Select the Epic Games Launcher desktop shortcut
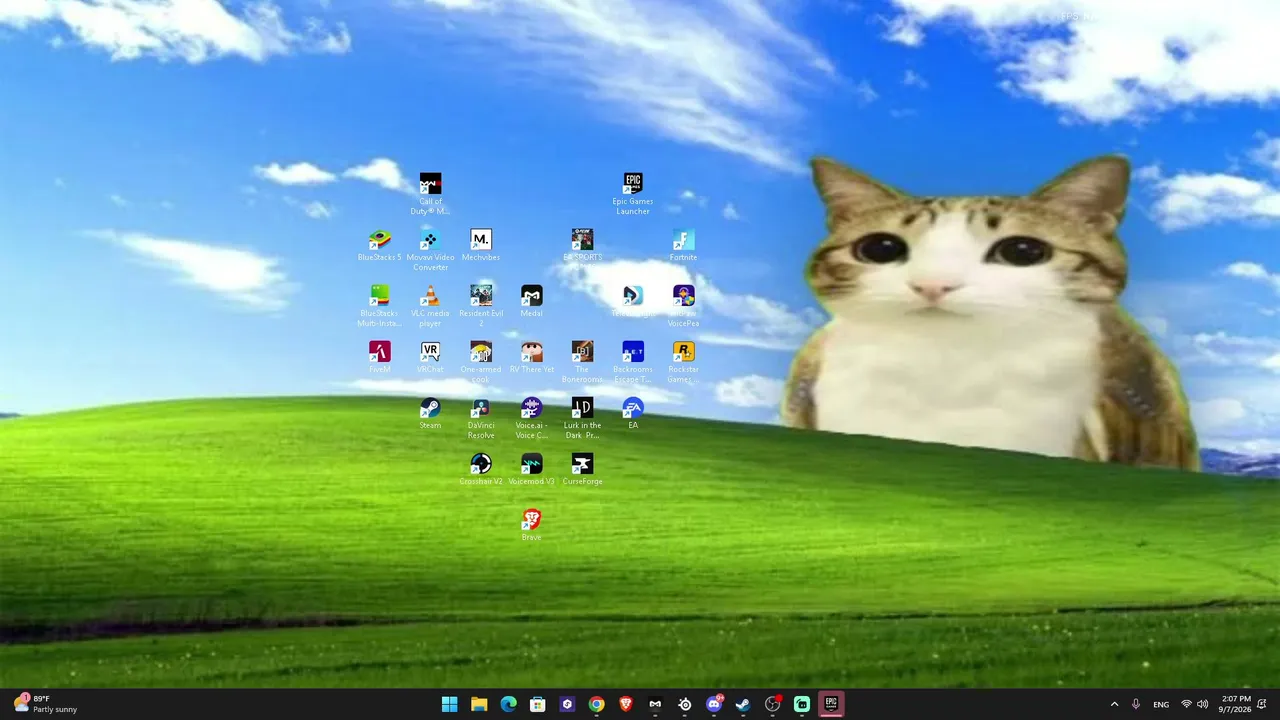Viewport: 1280px width, 720px height. click(x=633, y=194)
